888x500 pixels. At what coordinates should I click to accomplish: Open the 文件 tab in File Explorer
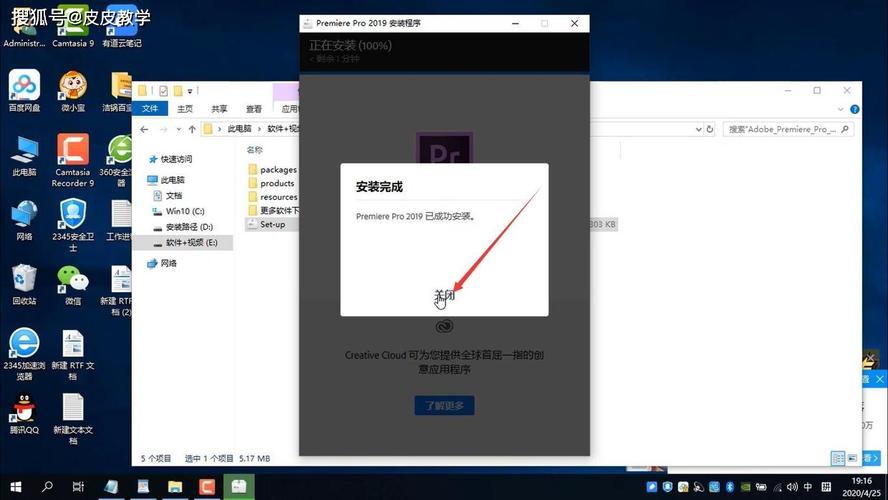coord(150,108)
